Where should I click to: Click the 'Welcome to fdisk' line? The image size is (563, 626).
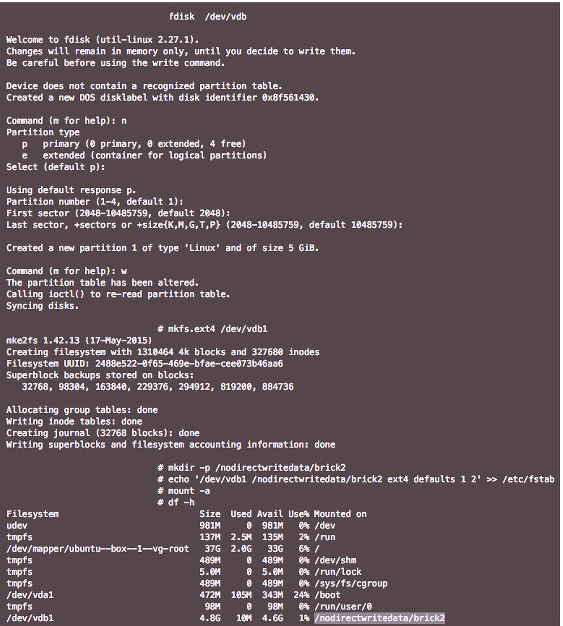click(x=103, y=40)
